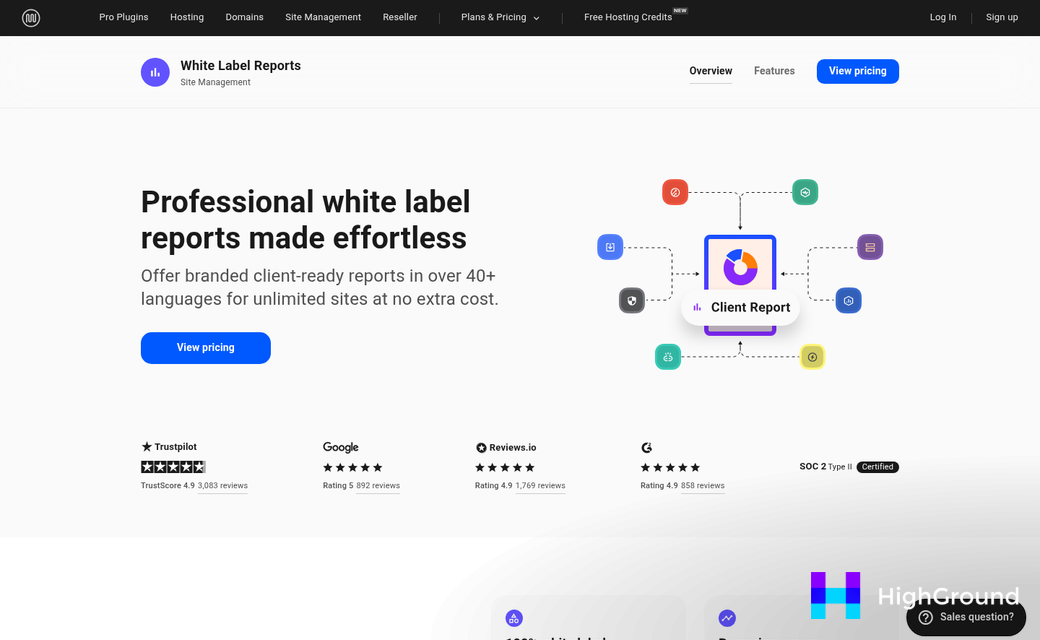Open the blue download icon
The image size is (1040, 640).
point(610,246)
